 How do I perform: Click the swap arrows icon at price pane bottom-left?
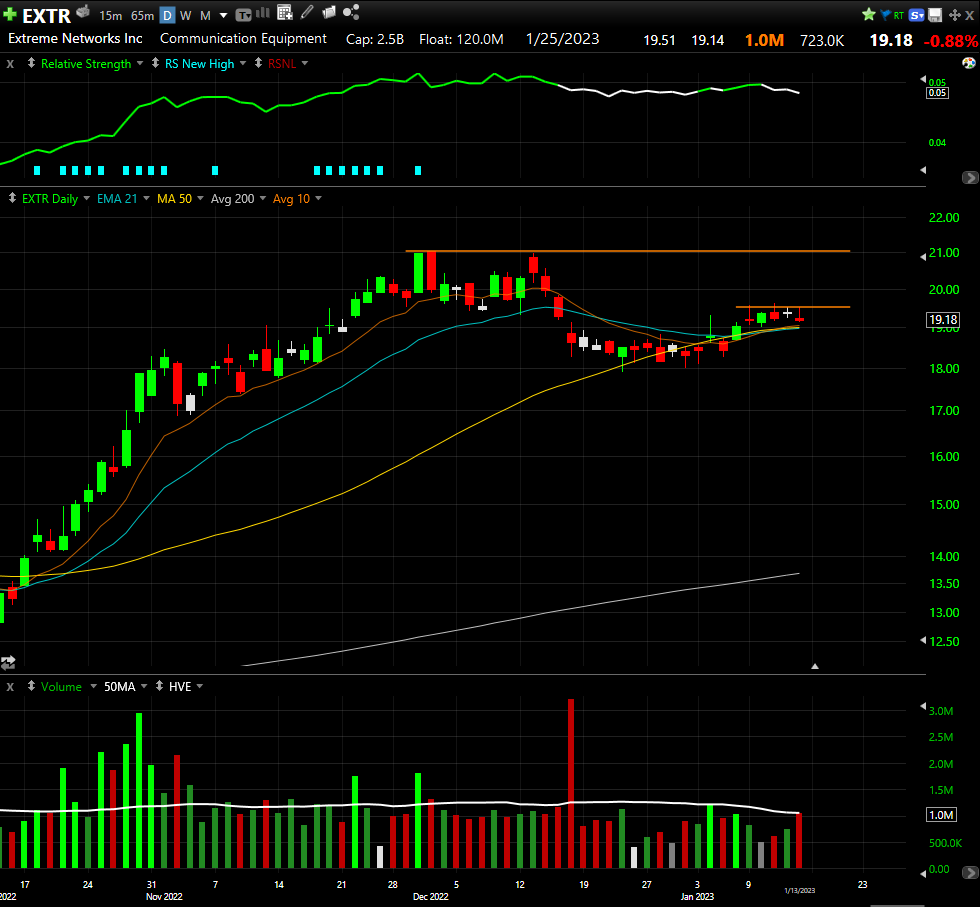8,662
